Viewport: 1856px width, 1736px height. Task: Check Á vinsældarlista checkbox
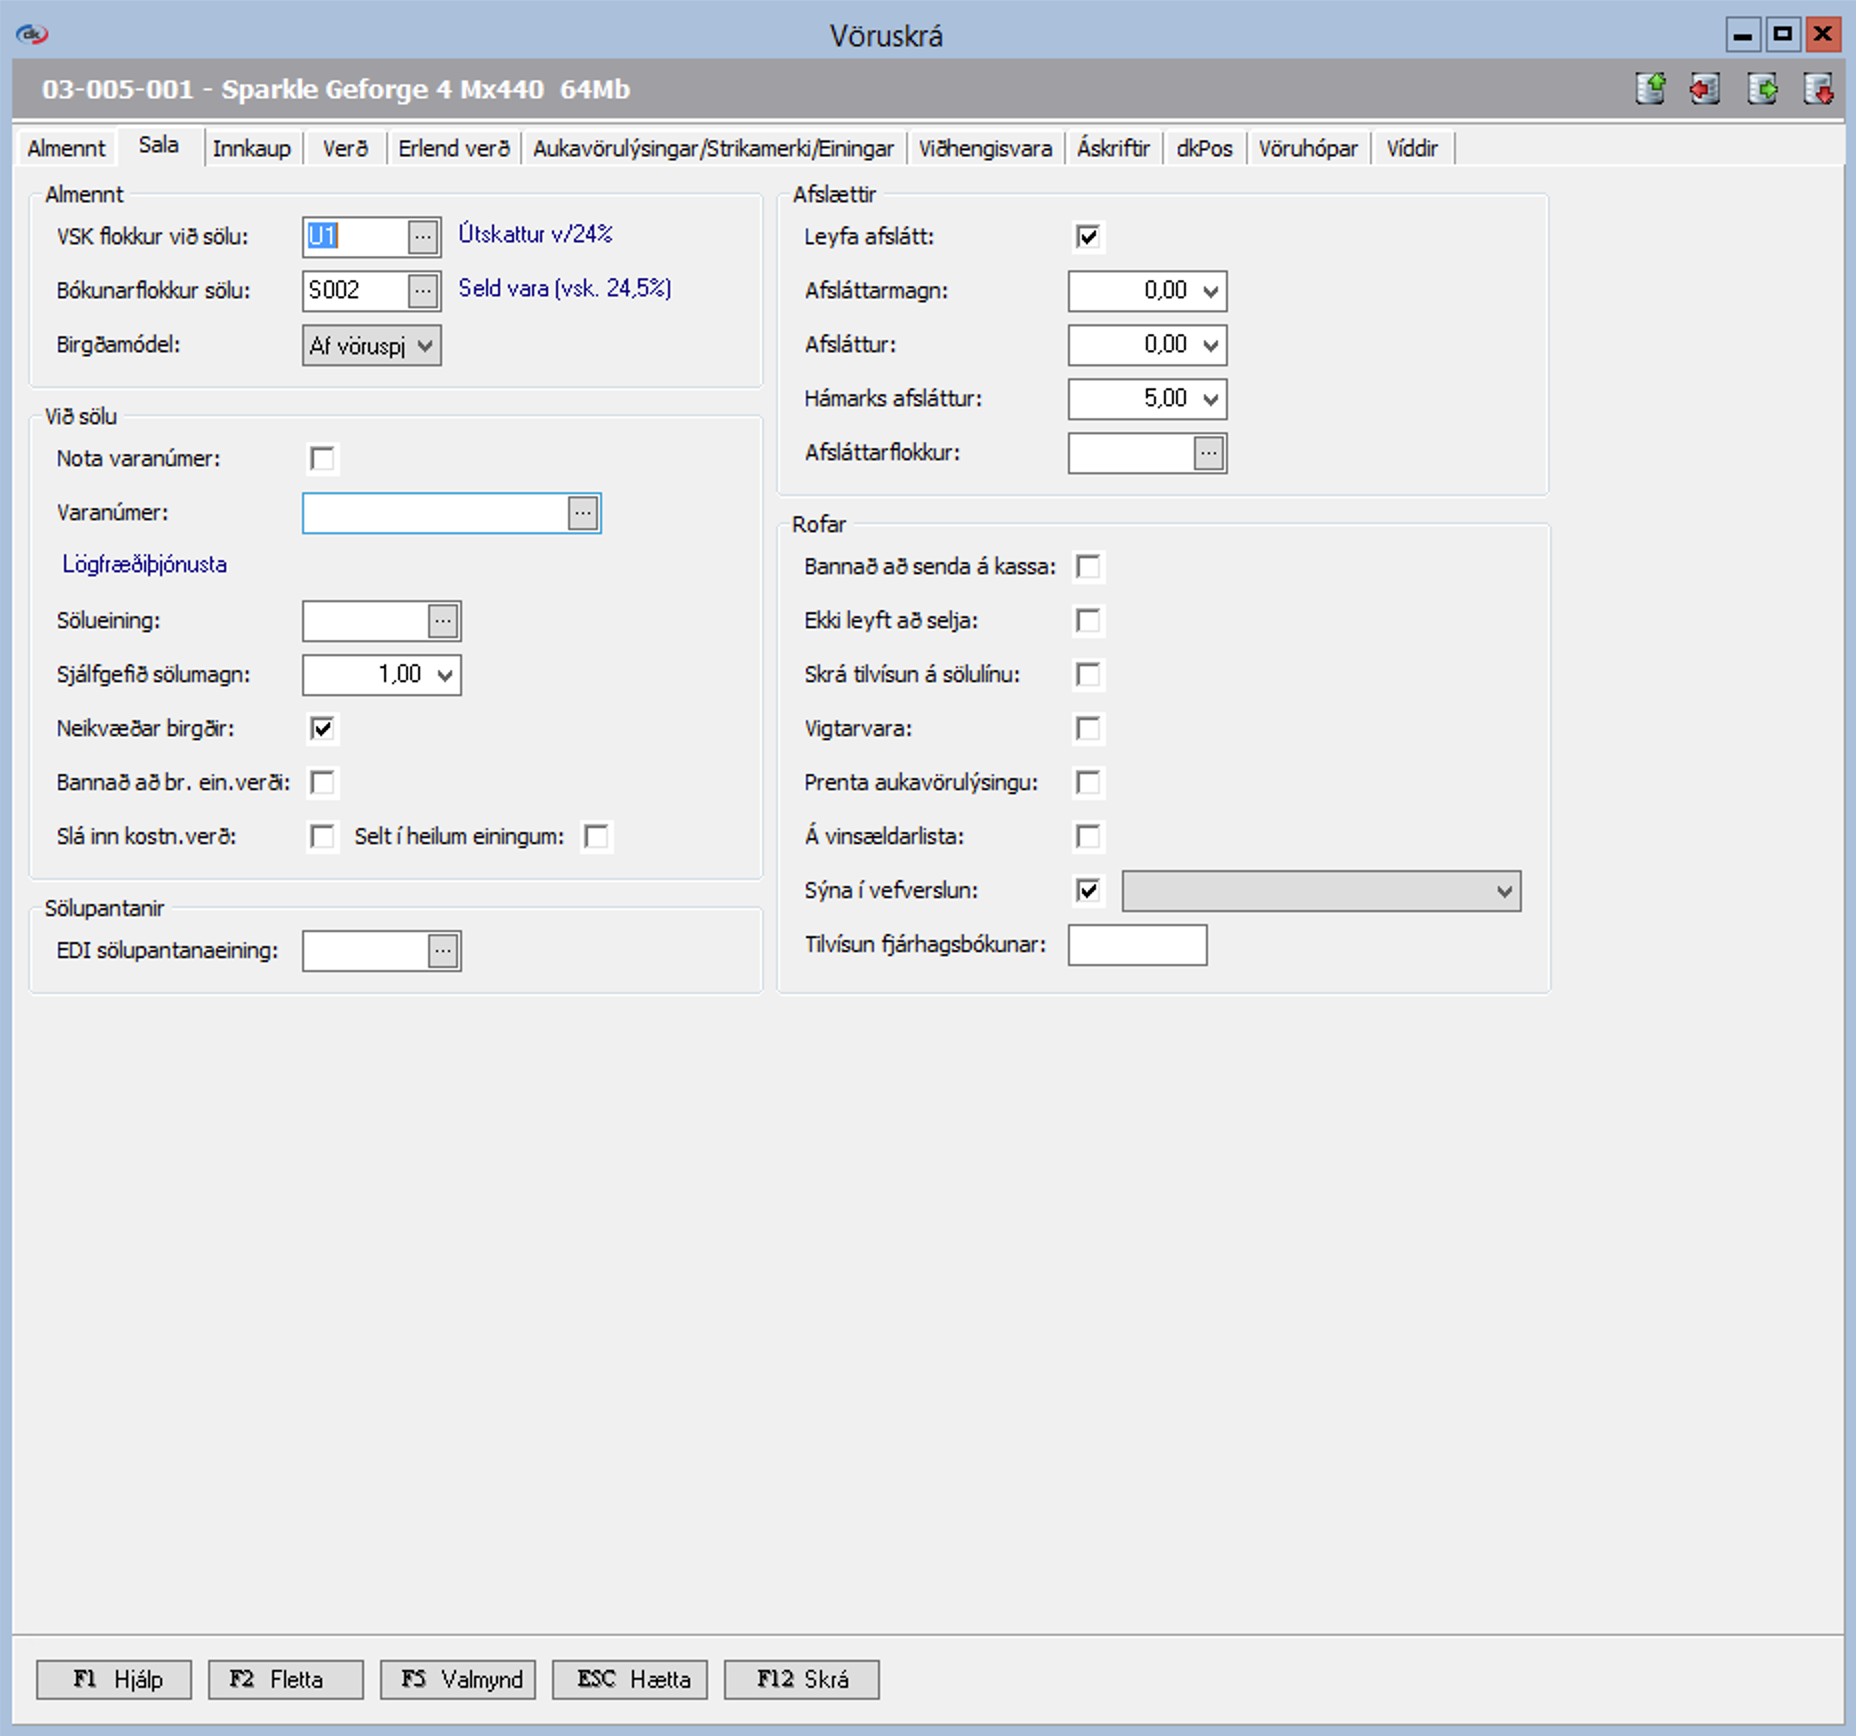[1088, 837]
